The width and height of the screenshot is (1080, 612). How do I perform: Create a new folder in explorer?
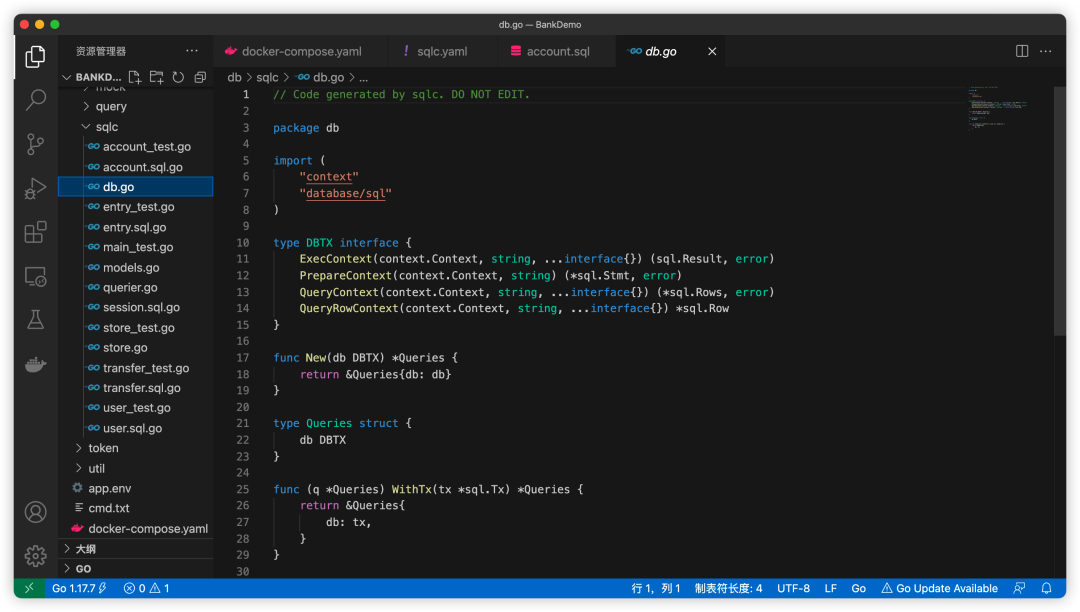click(157, 77)
